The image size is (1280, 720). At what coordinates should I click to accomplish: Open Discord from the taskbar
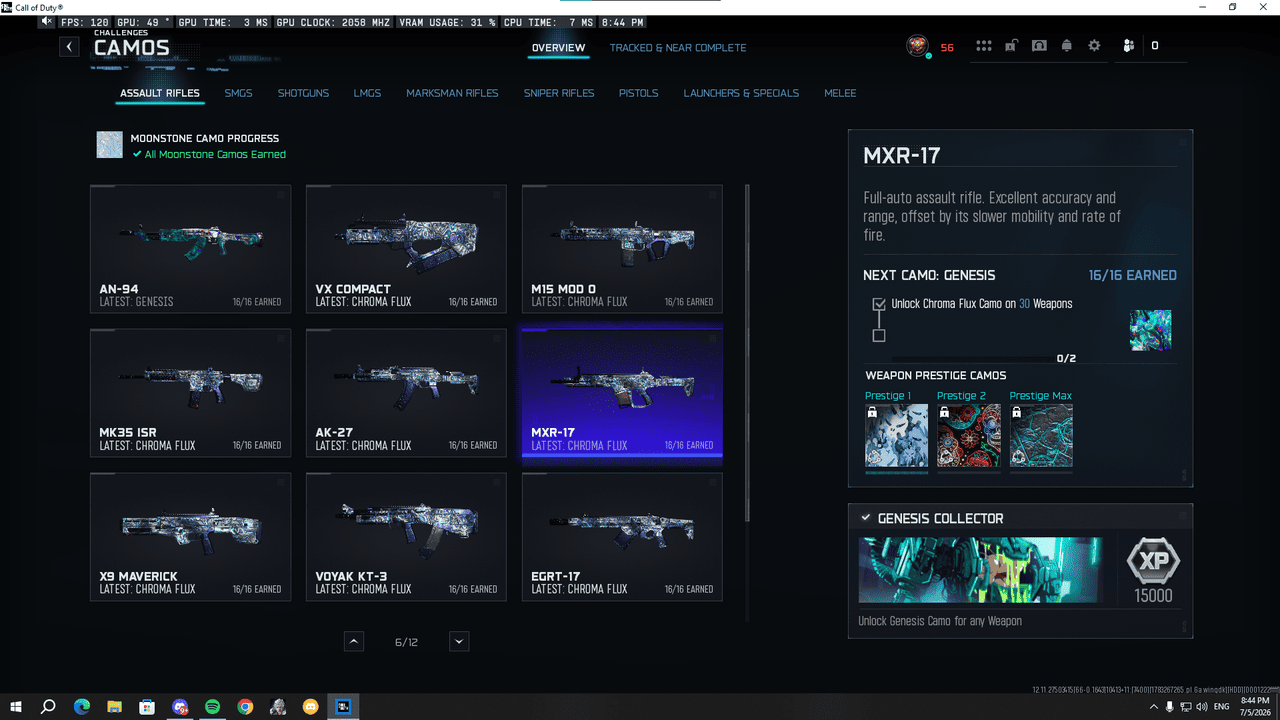[x=180, y=707]
